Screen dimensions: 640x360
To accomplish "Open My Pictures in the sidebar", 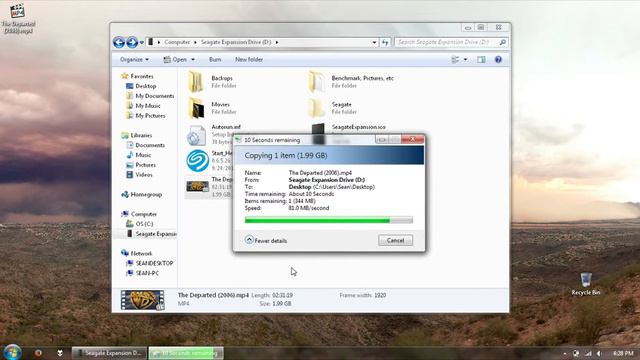I will tap(150, 116).
